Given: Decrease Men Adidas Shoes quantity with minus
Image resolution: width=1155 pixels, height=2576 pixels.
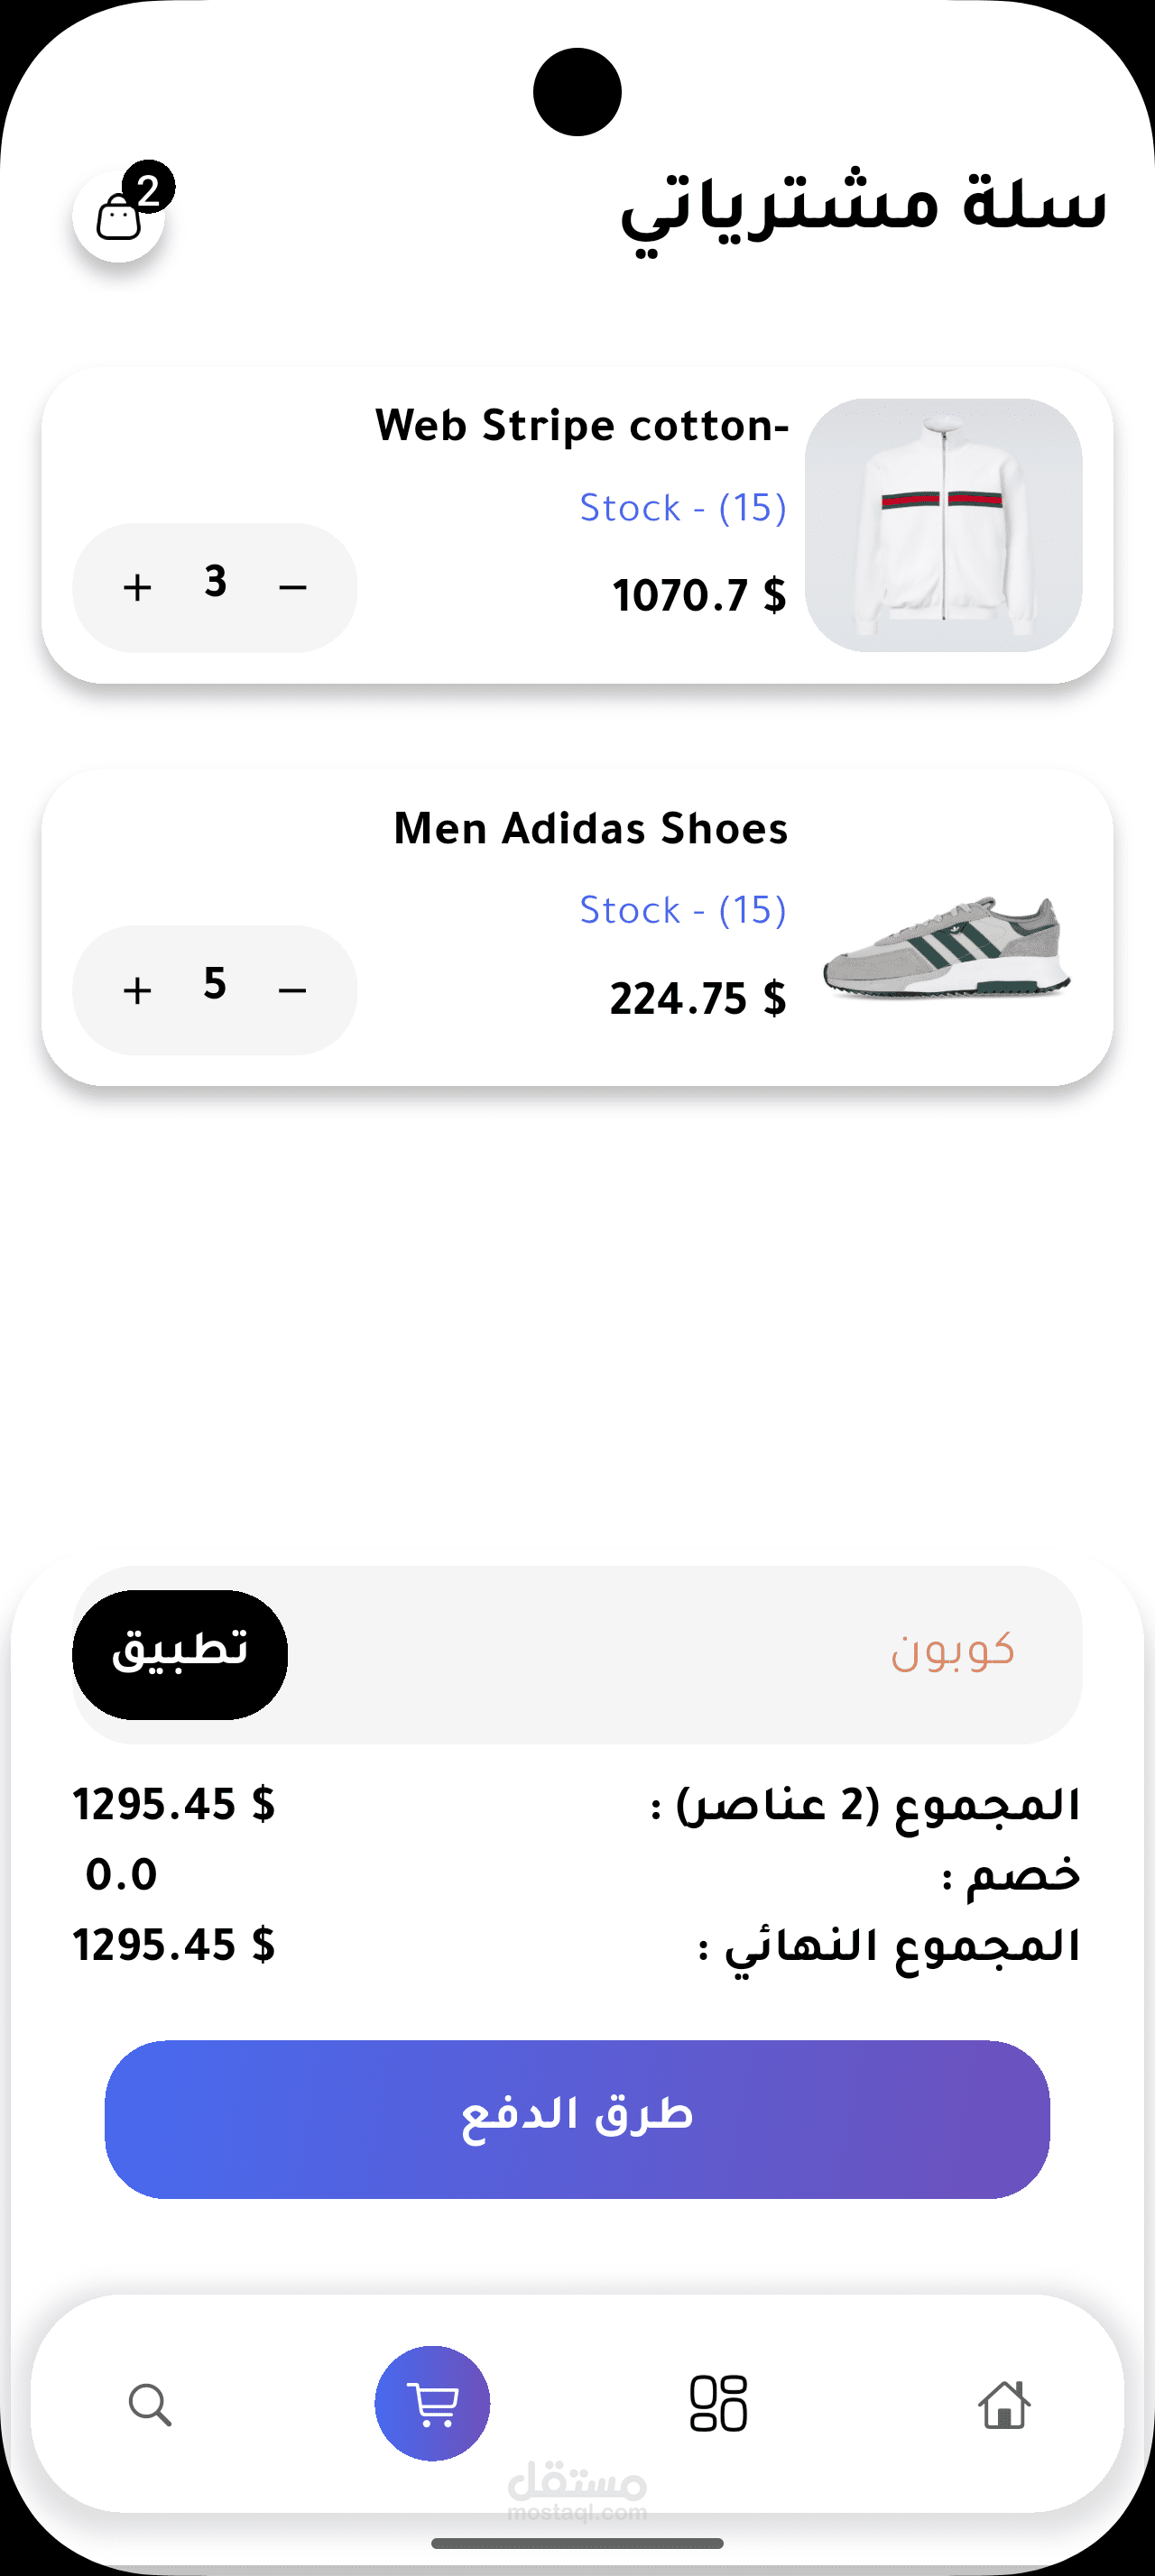Looking at the screenshot, I should point(292,990).
